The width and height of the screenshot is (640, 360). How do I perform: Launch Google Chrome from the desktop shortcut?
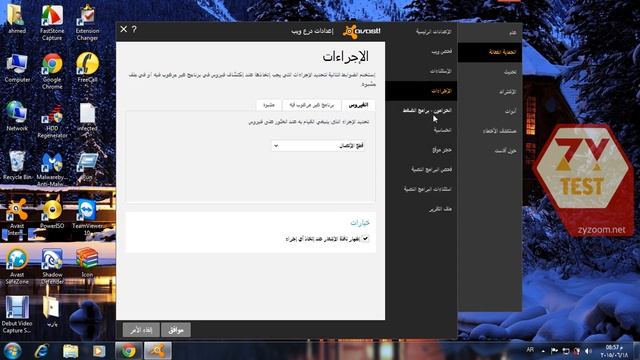(x=52, y=71)
